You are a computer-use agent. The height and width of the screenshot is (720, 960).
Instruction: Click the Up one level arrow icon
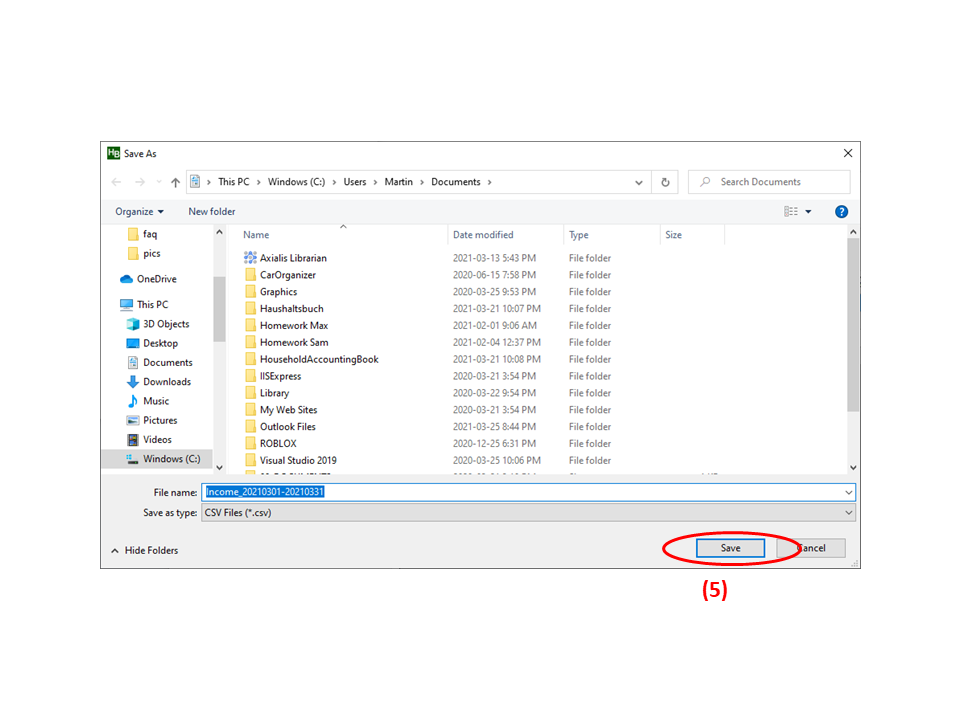click(x=176, y=182)
